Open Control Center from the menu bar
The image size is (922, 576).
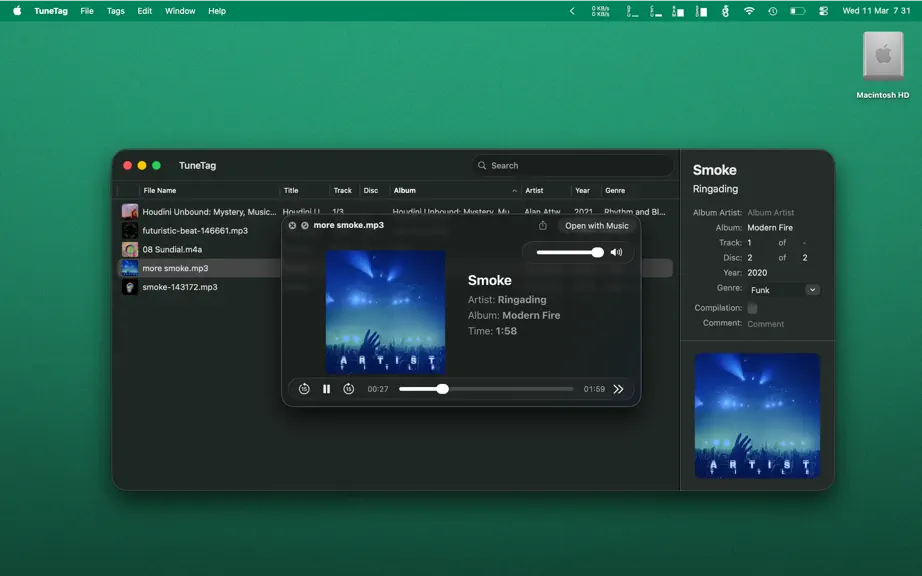click(x=823, y=11)
